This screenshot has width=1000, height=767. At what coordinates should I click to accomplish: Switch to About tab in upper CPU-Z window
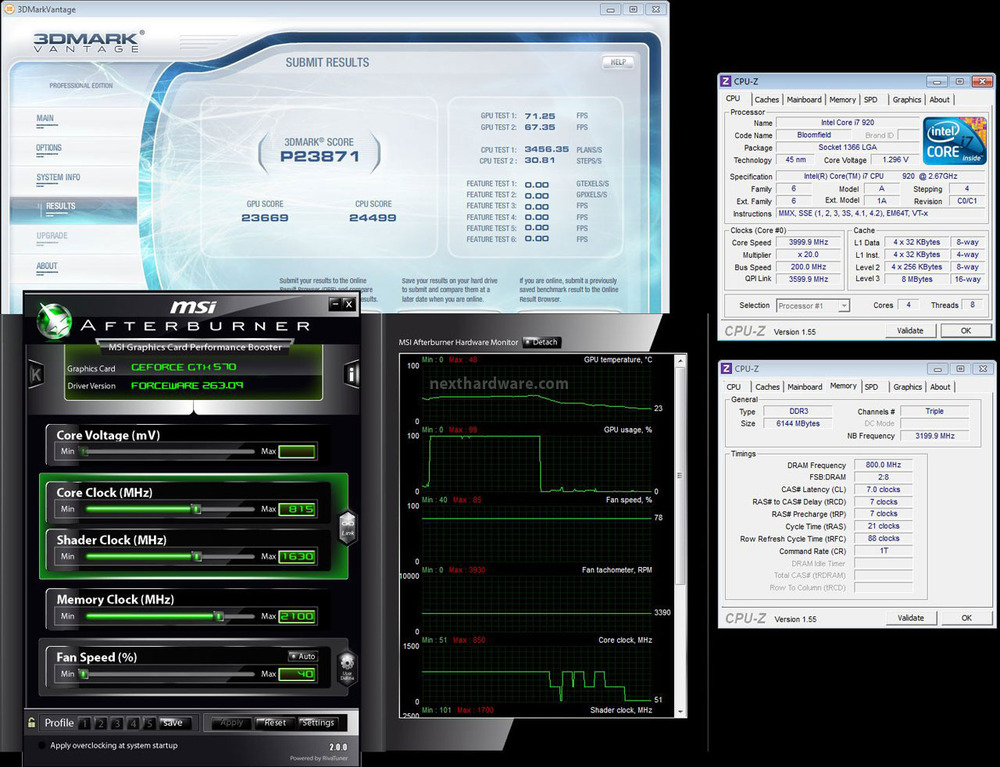tap(939, 99)
